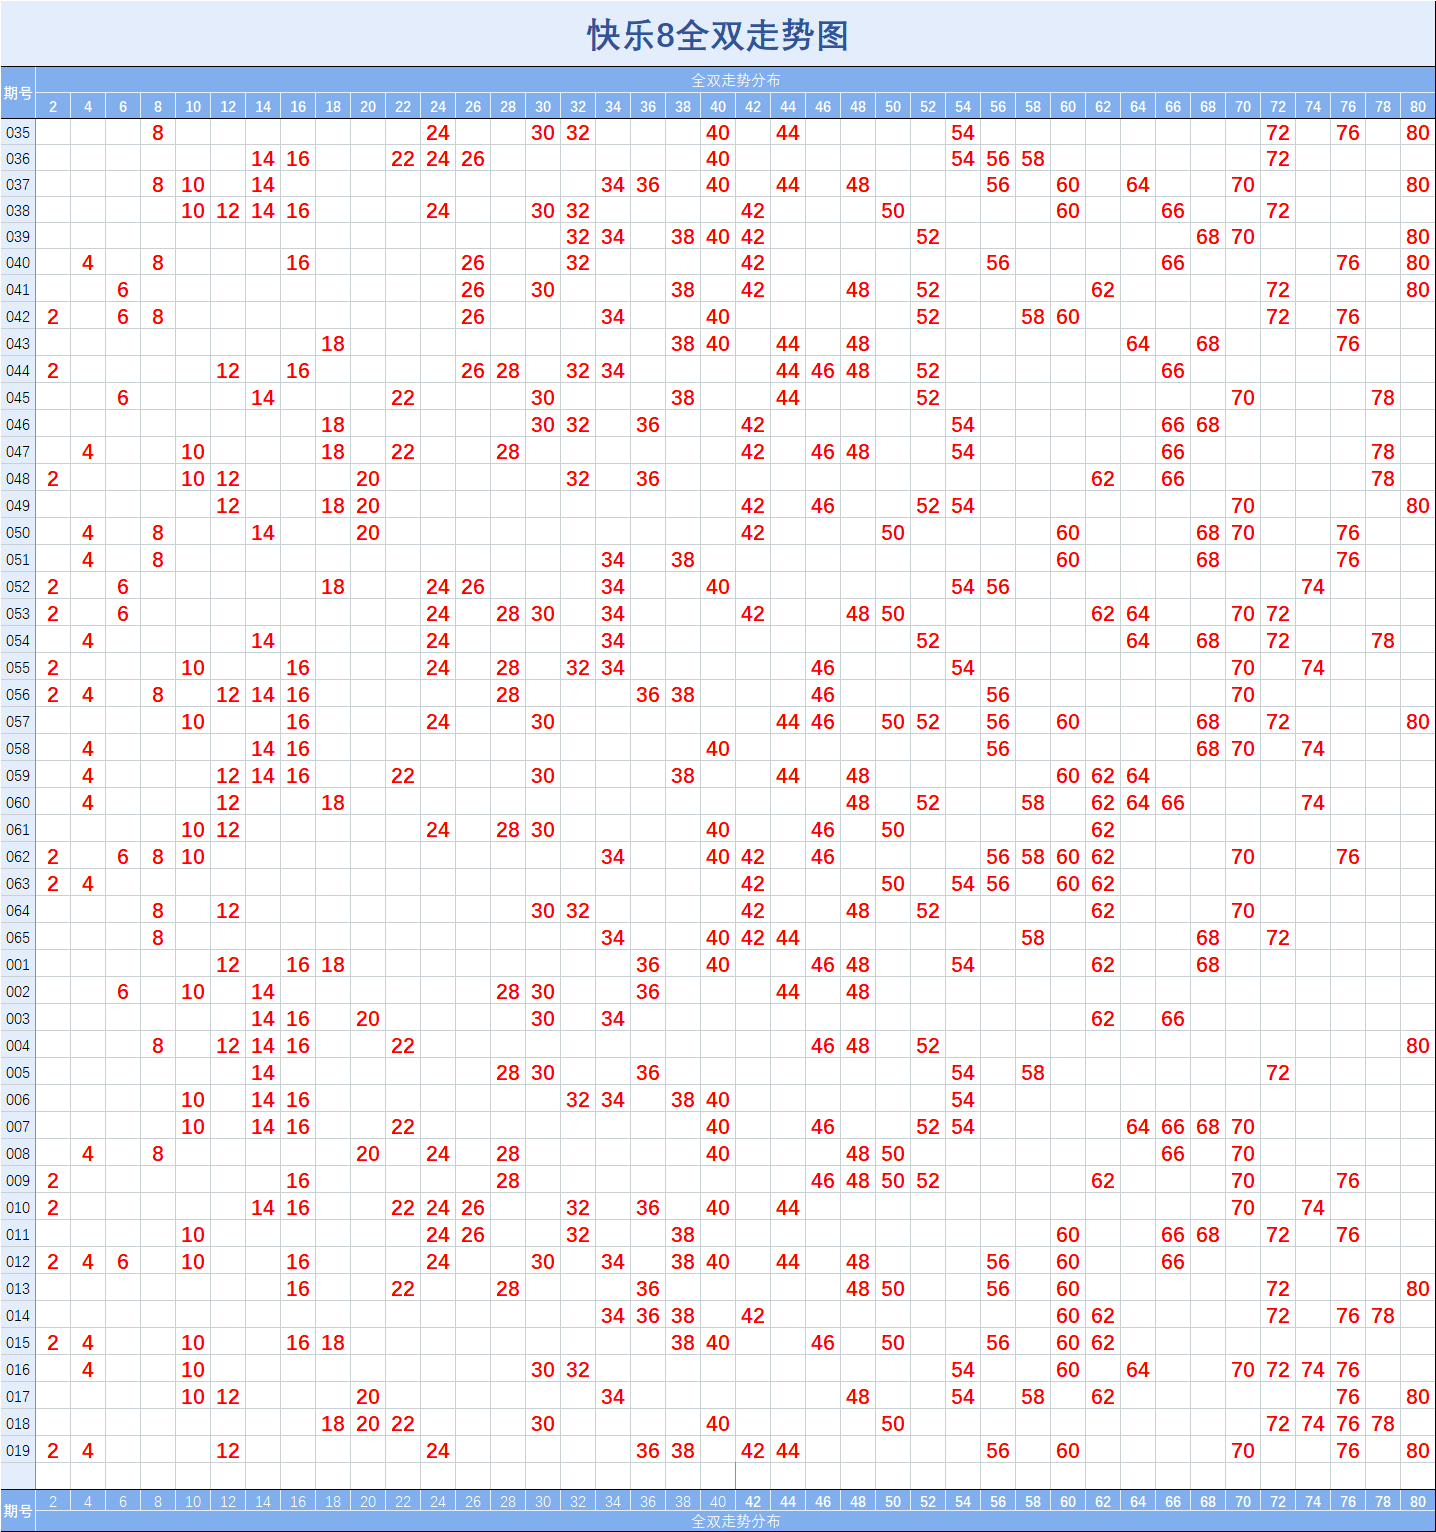1436x1532 pixels.
Task: Click period number 035 row label
Action: 18,132
